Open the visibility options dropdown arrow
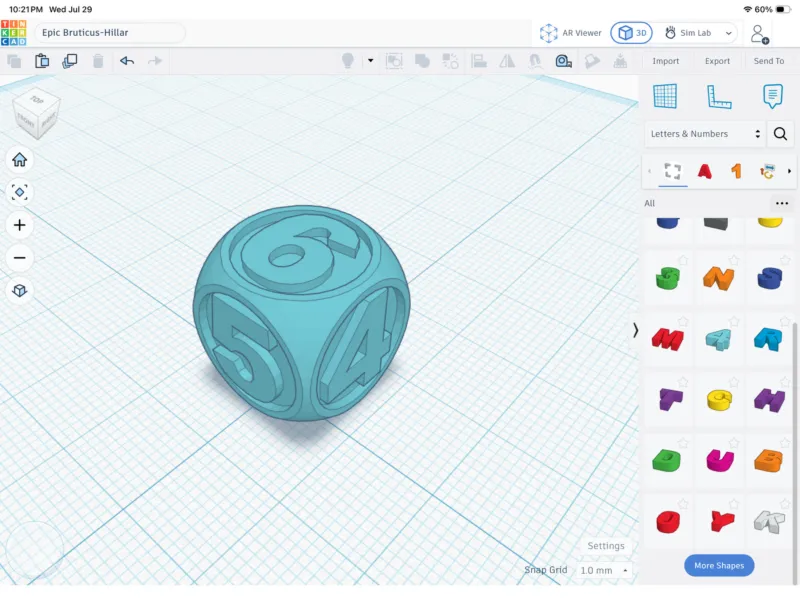The image size is (800, 600). tap(370, 61)
